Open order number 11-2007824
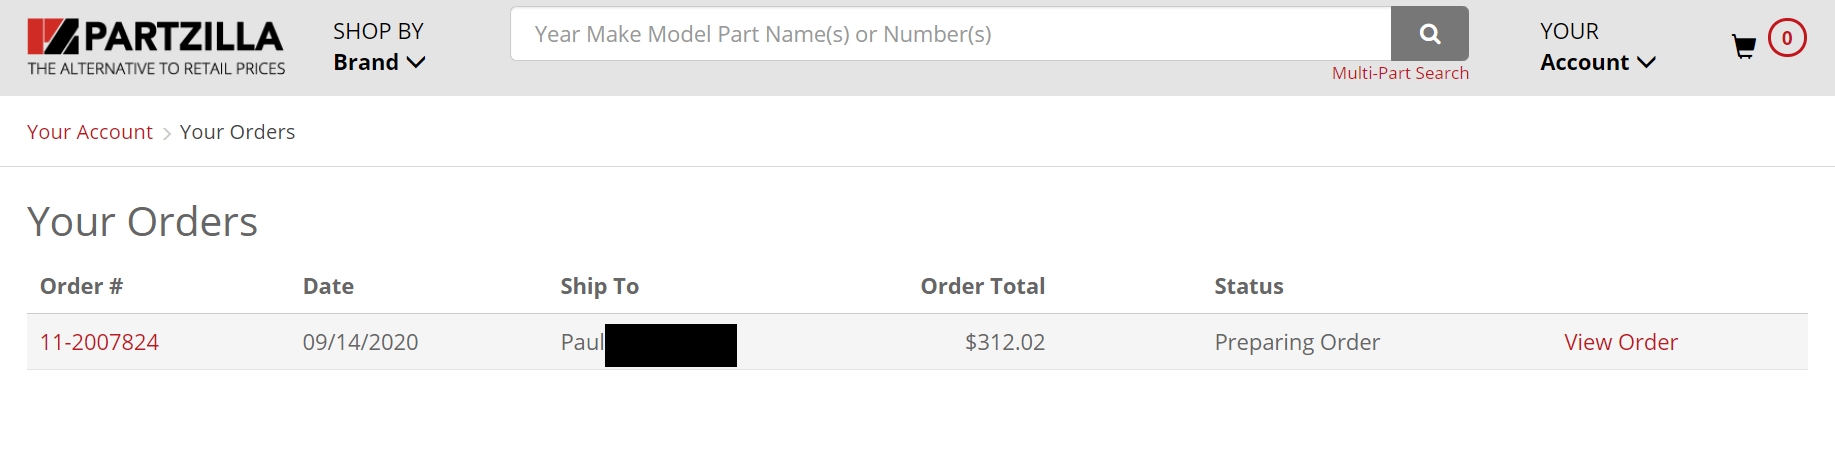This screenshot has width=1835, height=457. (99, 342)
